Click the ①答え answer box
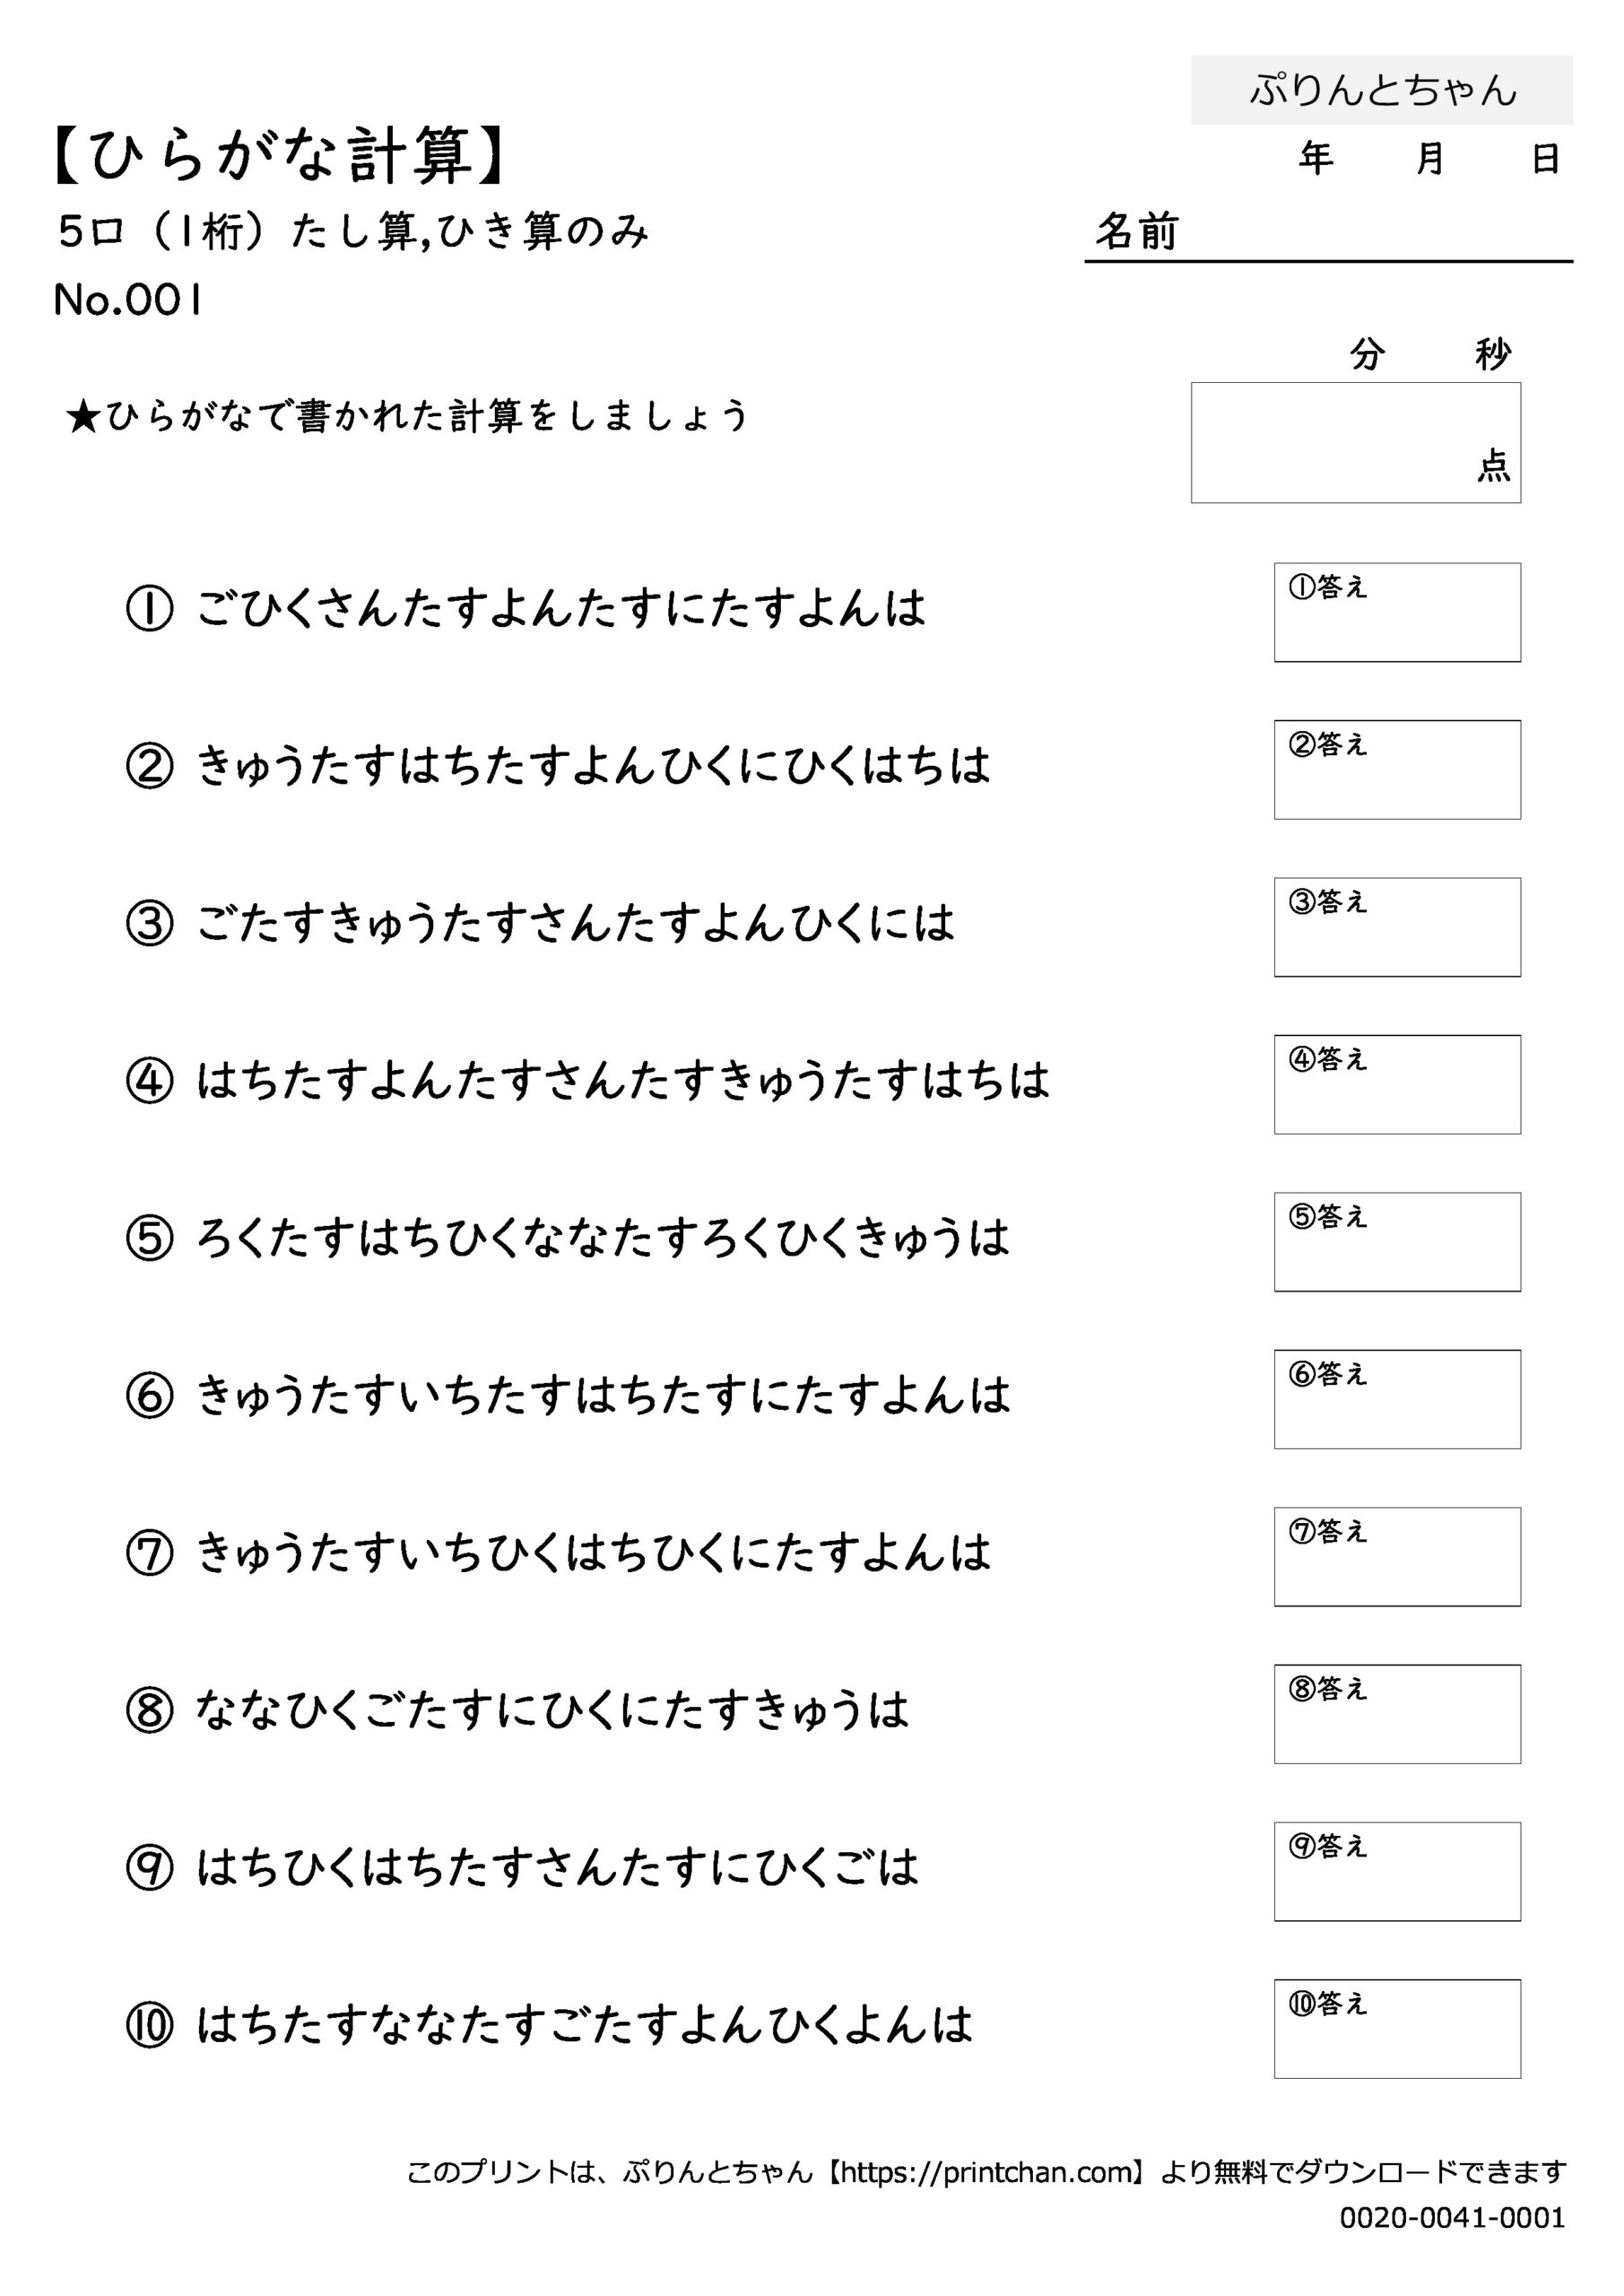This screenshot has width=1624, height=2296. pyautogui.click(x=1396, y=612)
